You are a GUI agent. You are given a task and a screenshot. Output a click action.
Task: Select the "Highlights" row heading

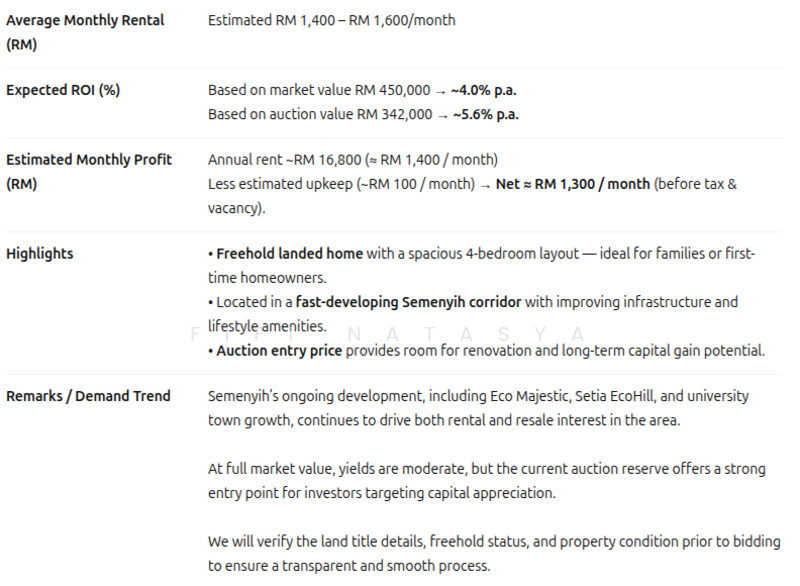tap(40, 254)
